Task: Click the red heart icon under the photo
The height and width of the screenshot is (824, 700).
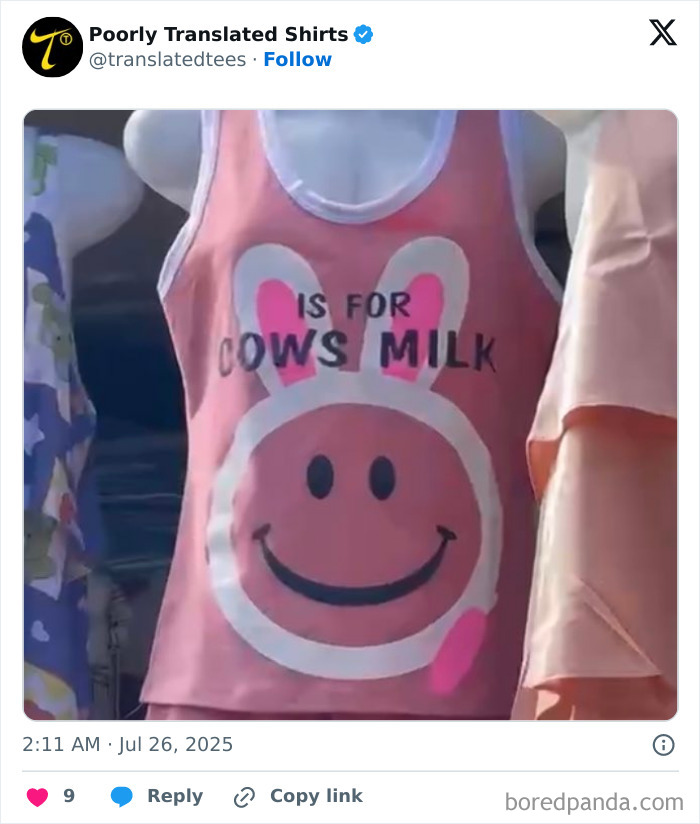Action: click(x=37, y=796)
